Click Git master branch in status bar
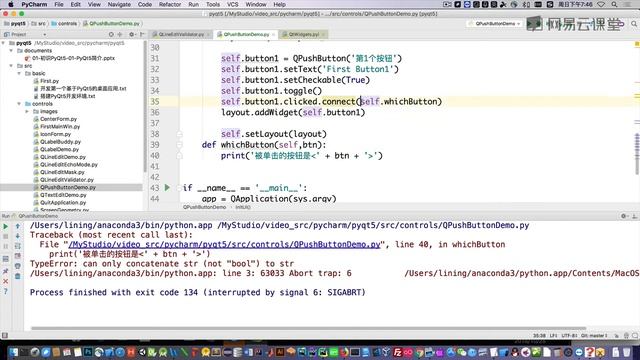The height and width of the screenshot is (360, 640). (594, 336)
